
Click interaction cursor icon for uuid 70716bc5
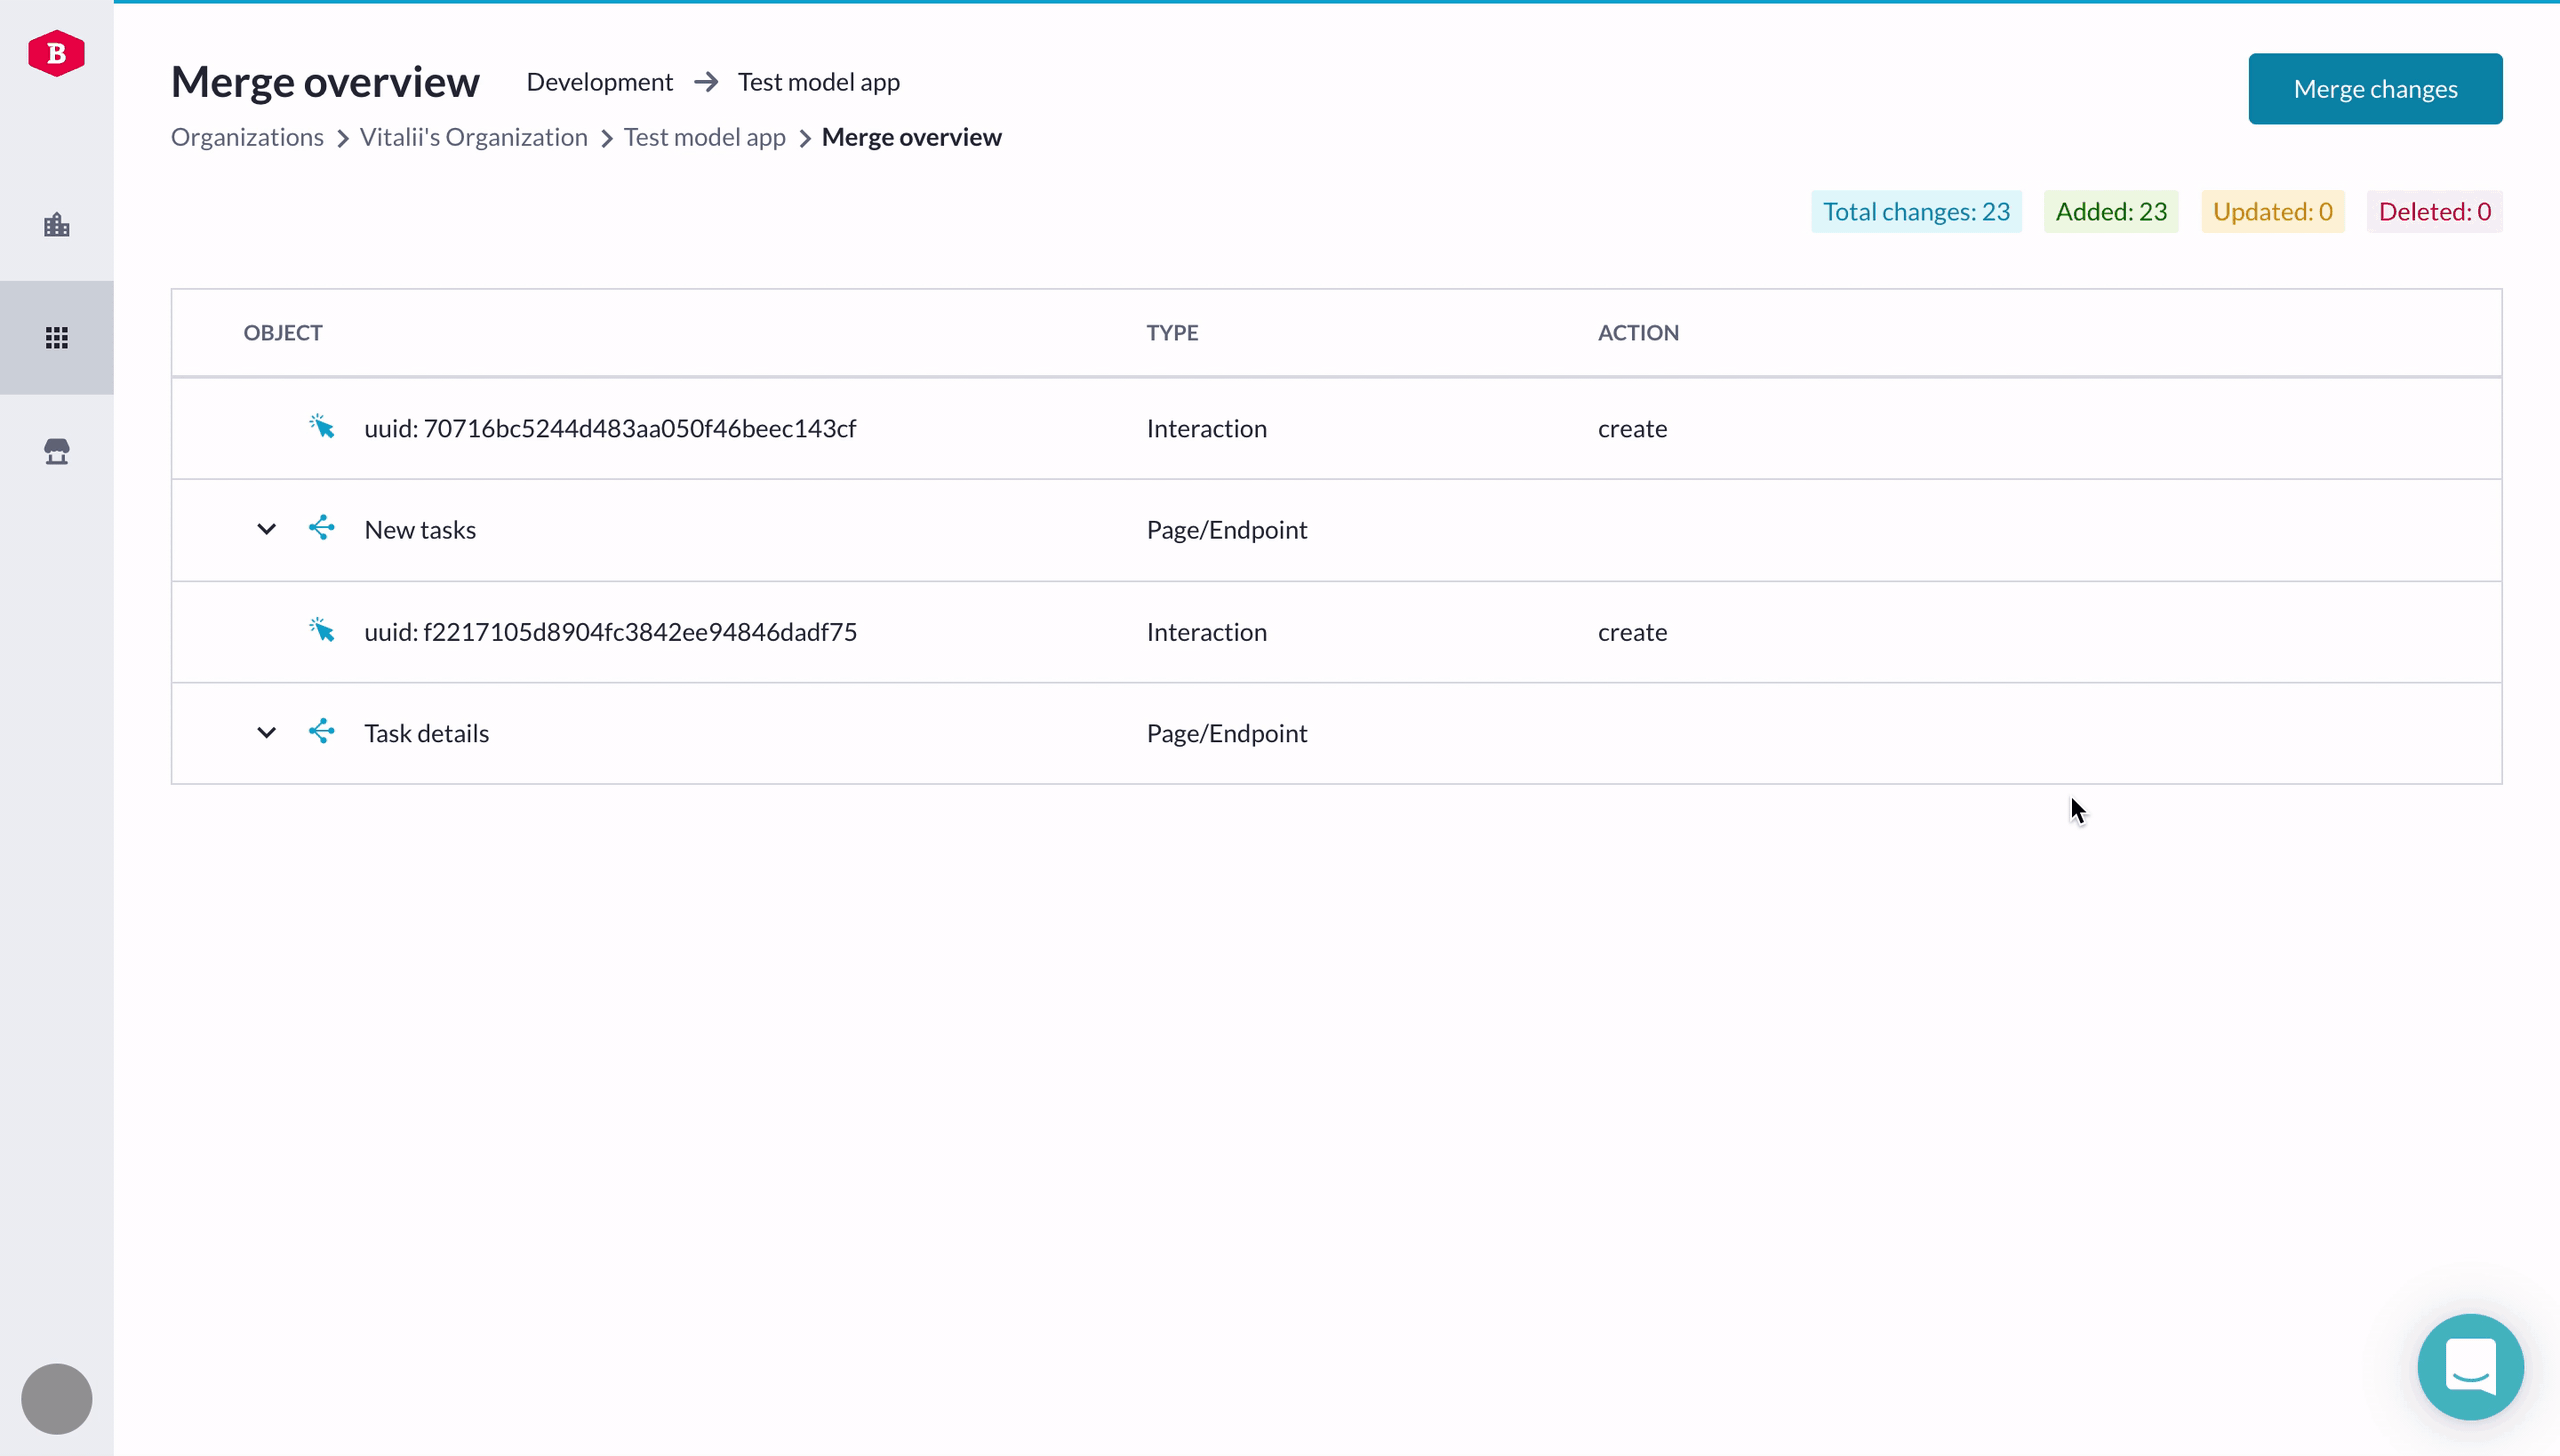321,427
